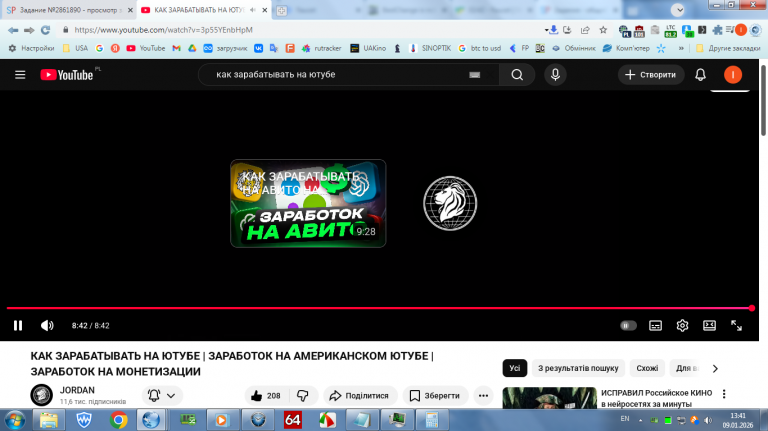Viewport: 768px width, 431px height.
Task: Enter full screen mode
Action: coord(736,326)
